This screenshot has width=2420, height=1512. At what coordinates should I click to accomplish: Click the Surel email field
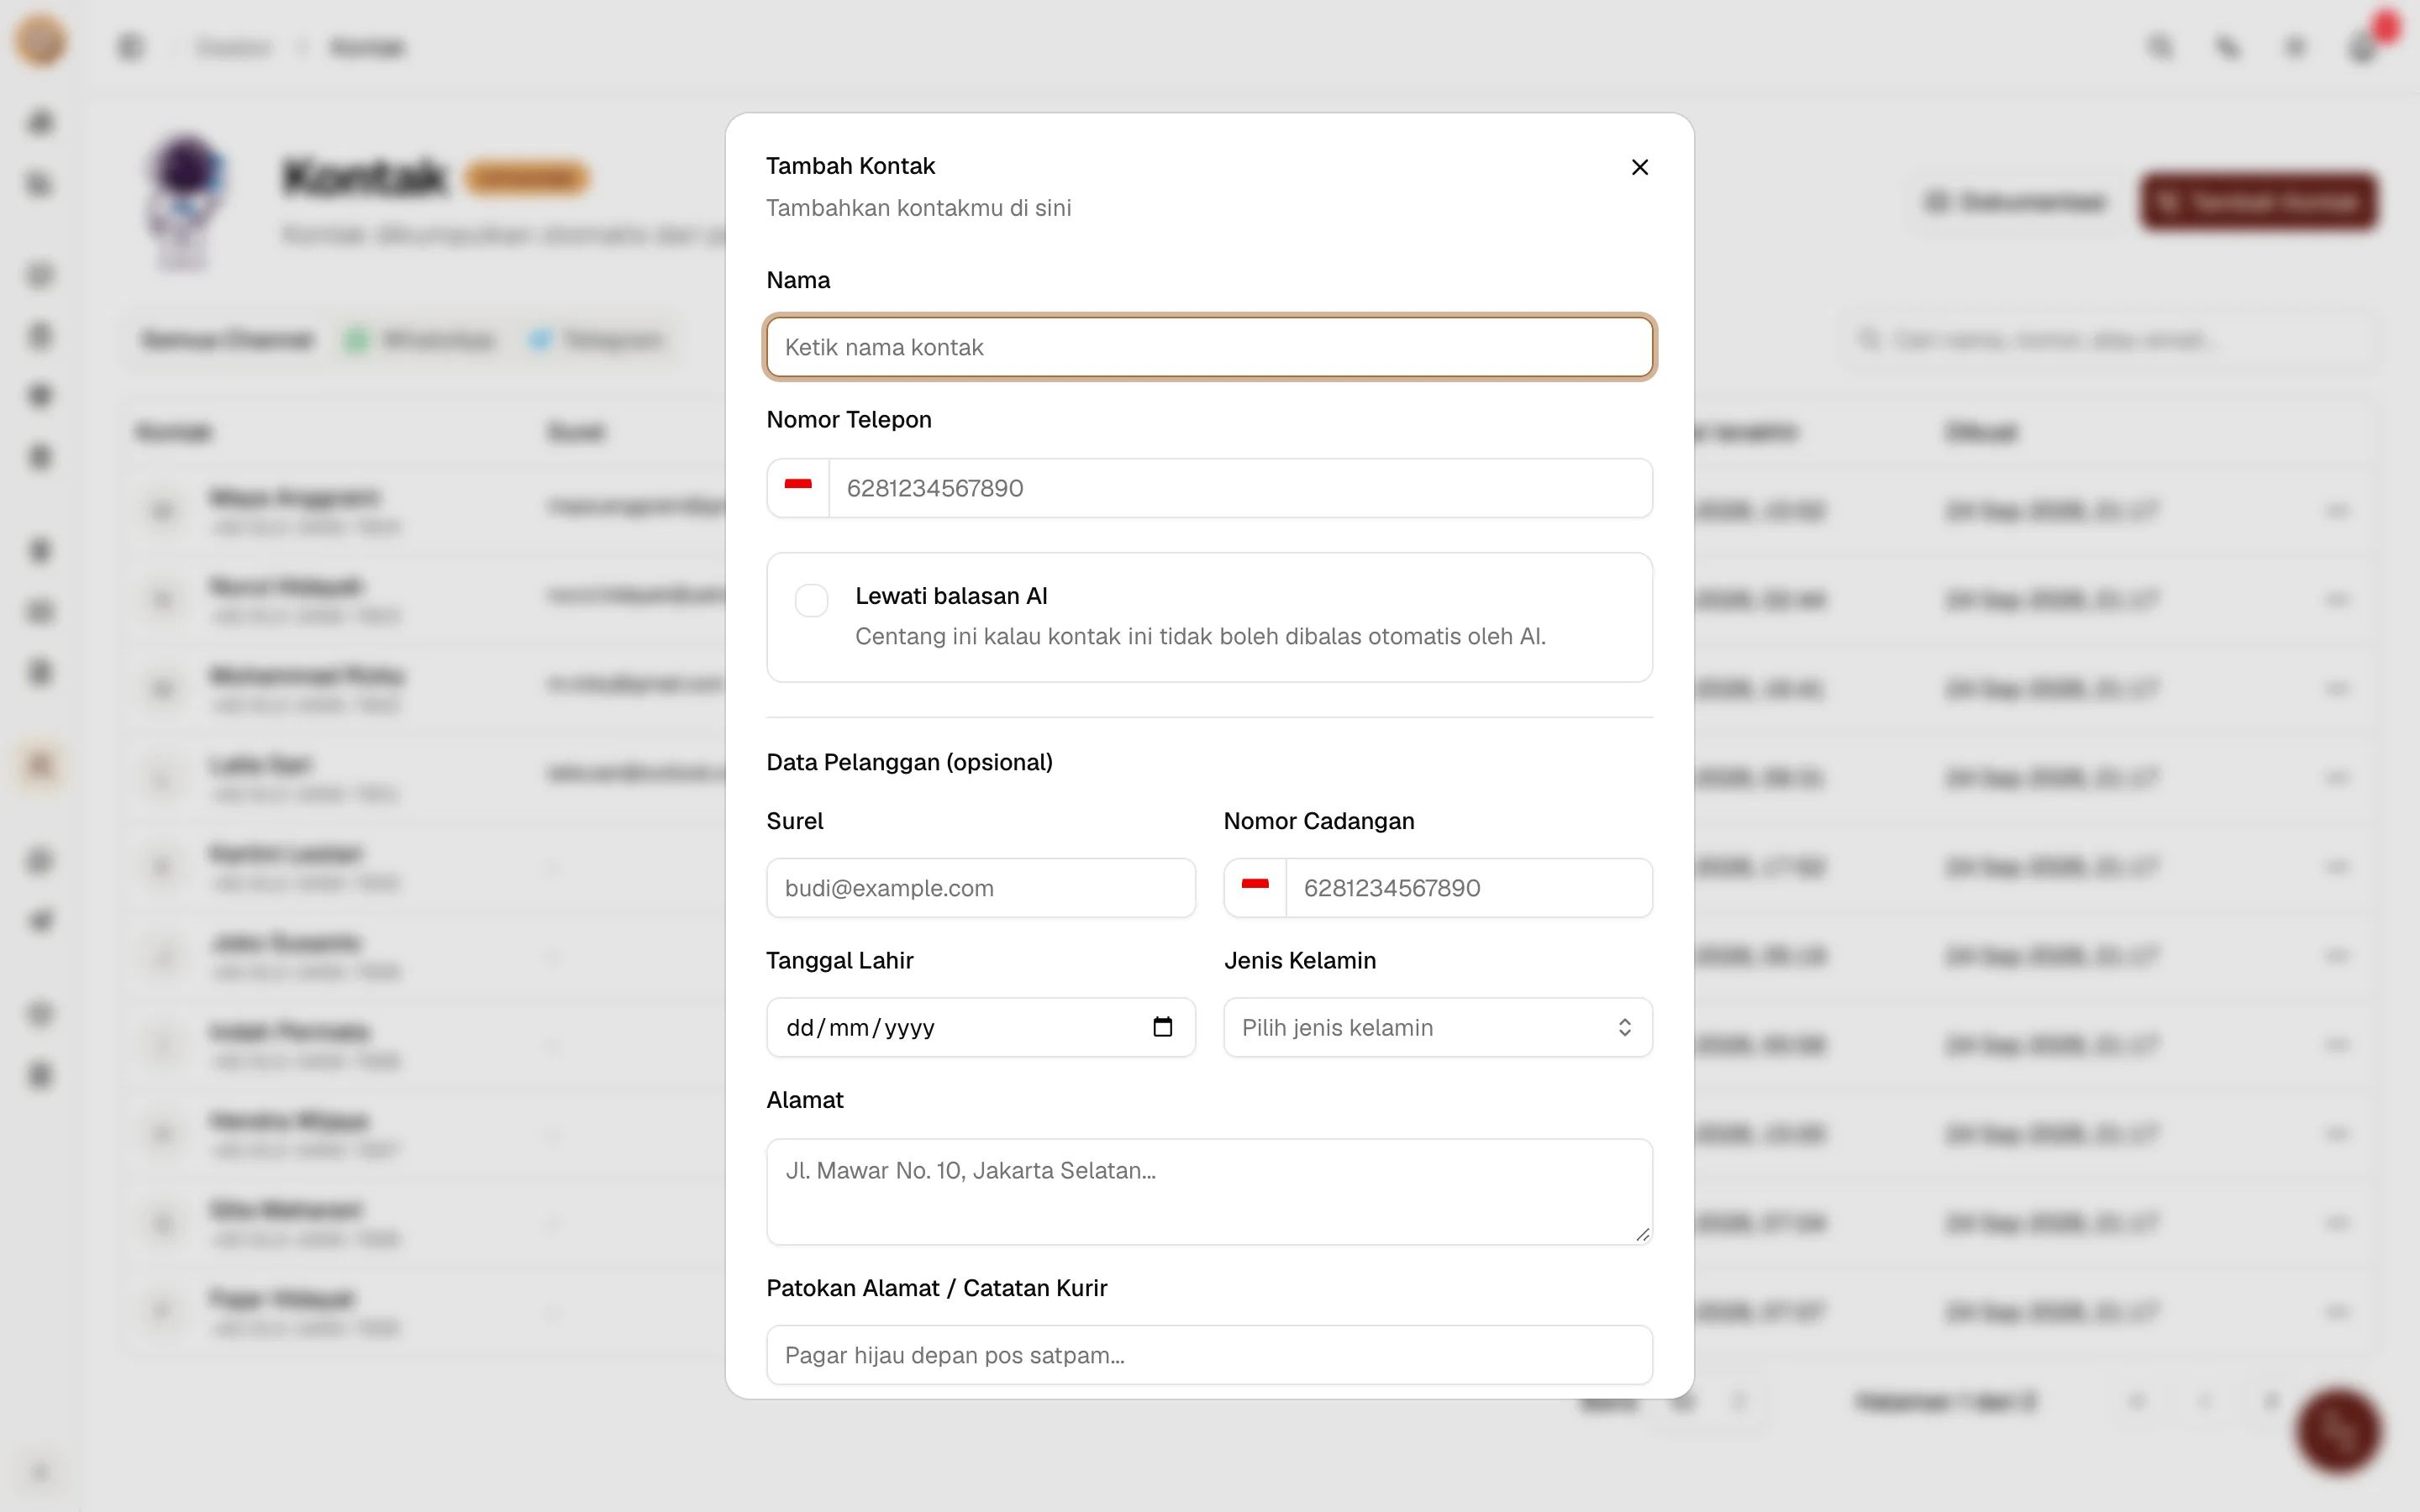[x=980, y=888]
